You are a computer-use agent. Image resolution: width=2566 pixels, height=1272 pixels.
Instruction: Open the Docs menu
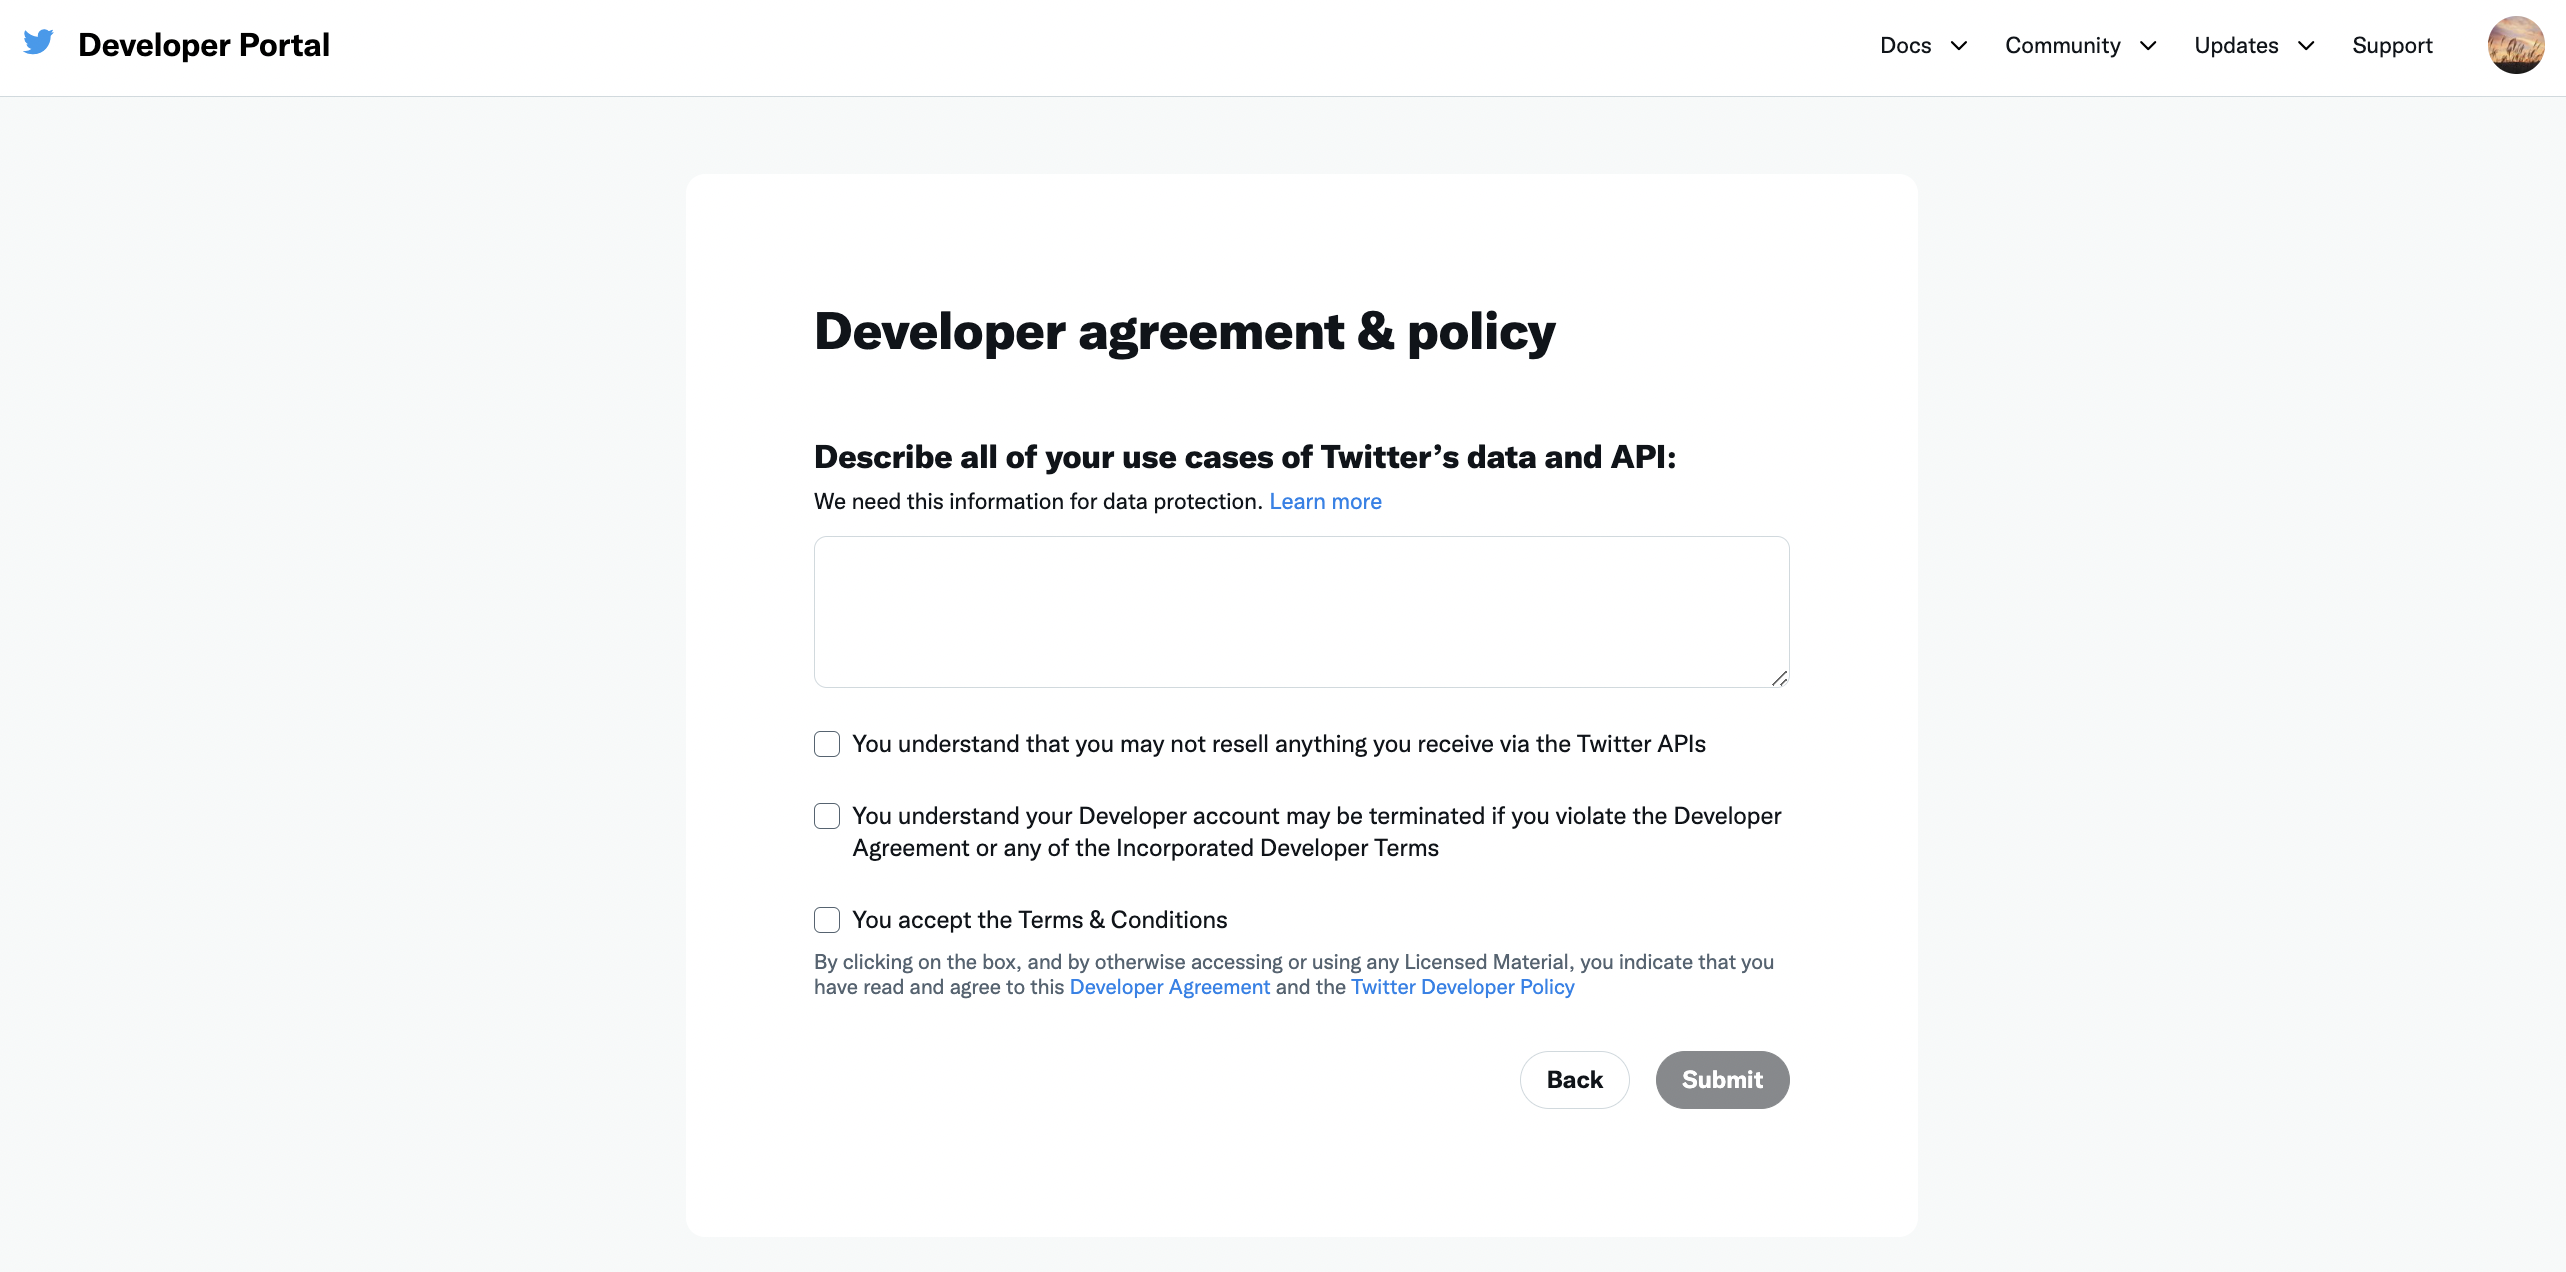(x=1906, y=46)
